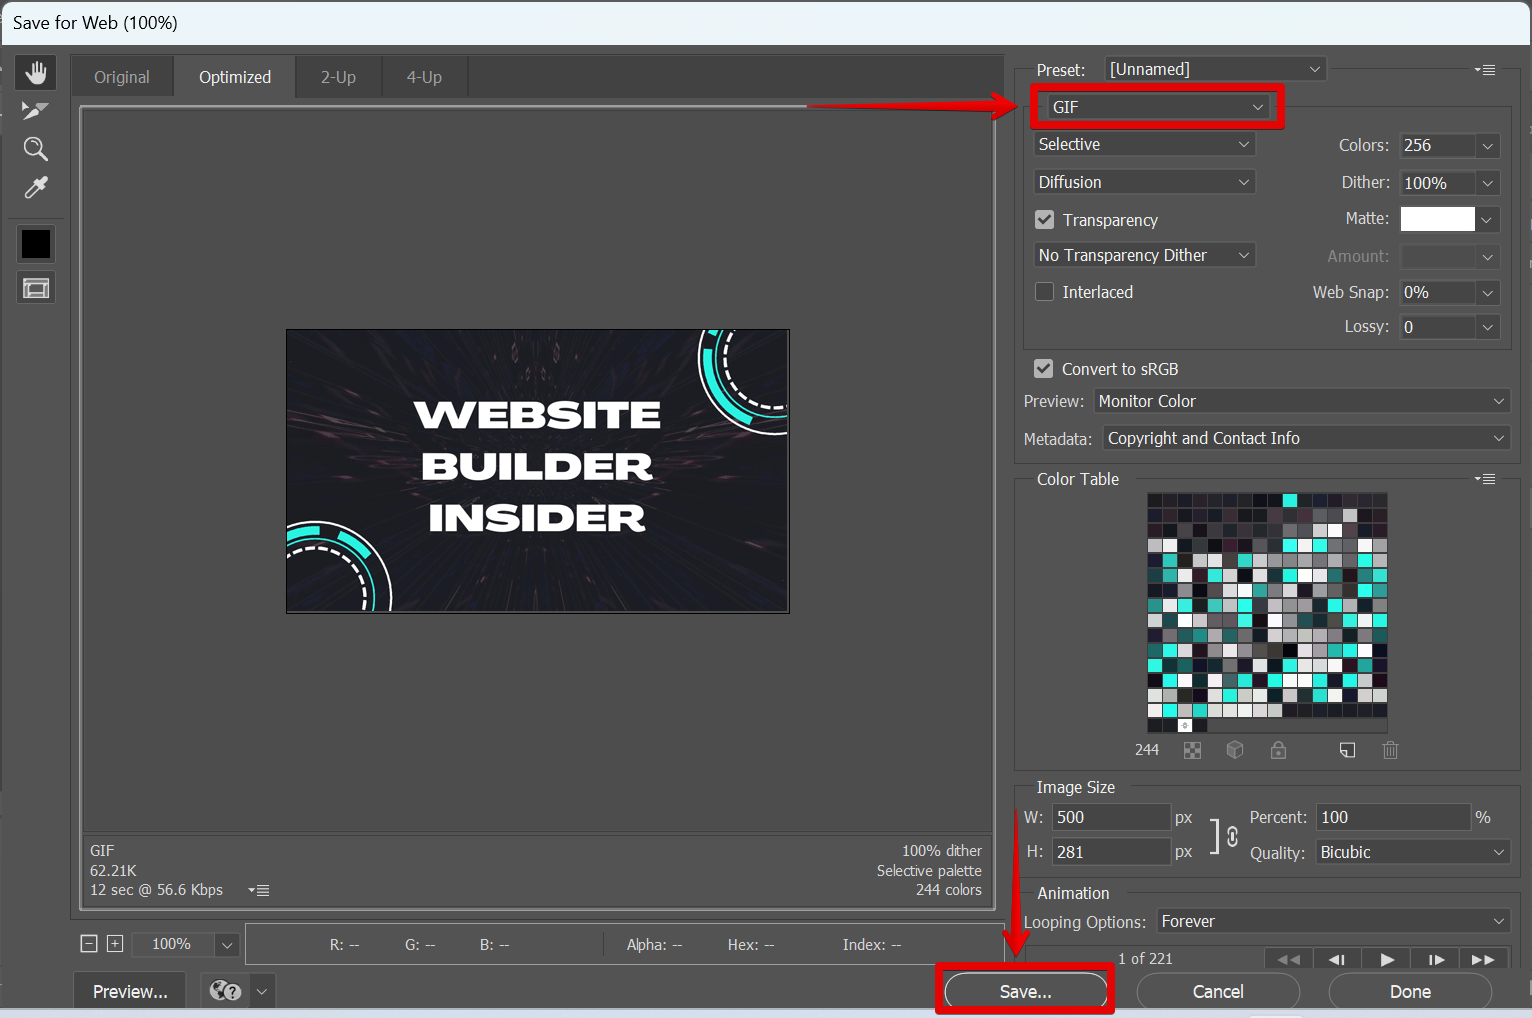
Task: Open the Metadata dropdown
Action: pyautogui.click(x=1305, y=438)
